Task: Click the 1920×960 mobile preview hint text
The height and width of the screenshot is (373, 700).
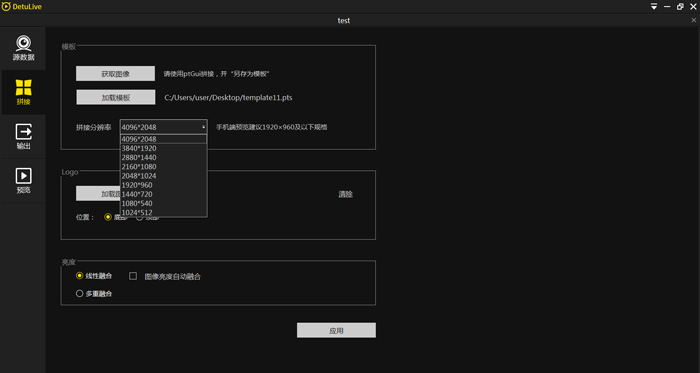Action: point(272,127)
